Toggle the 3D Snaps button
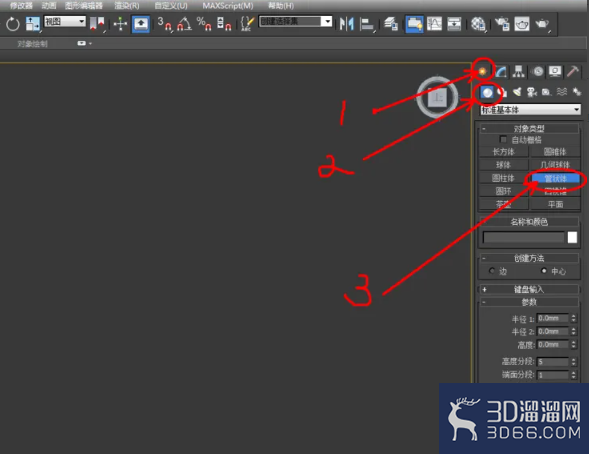 [x=165, y=24]
